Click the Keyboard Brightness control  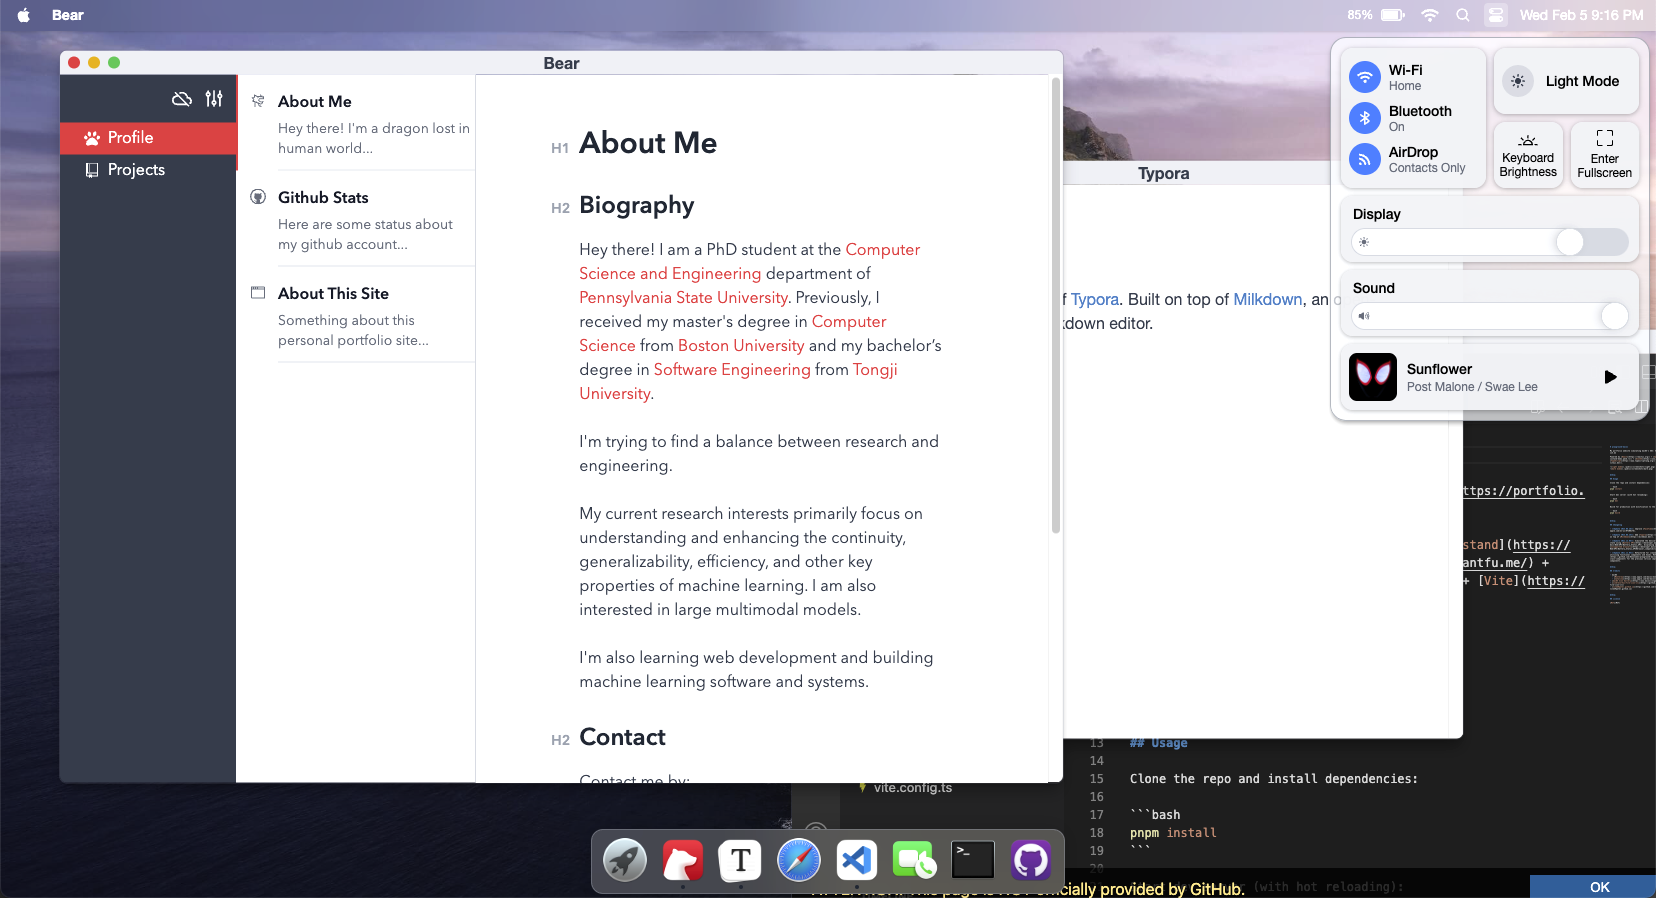click(1528, 155)
